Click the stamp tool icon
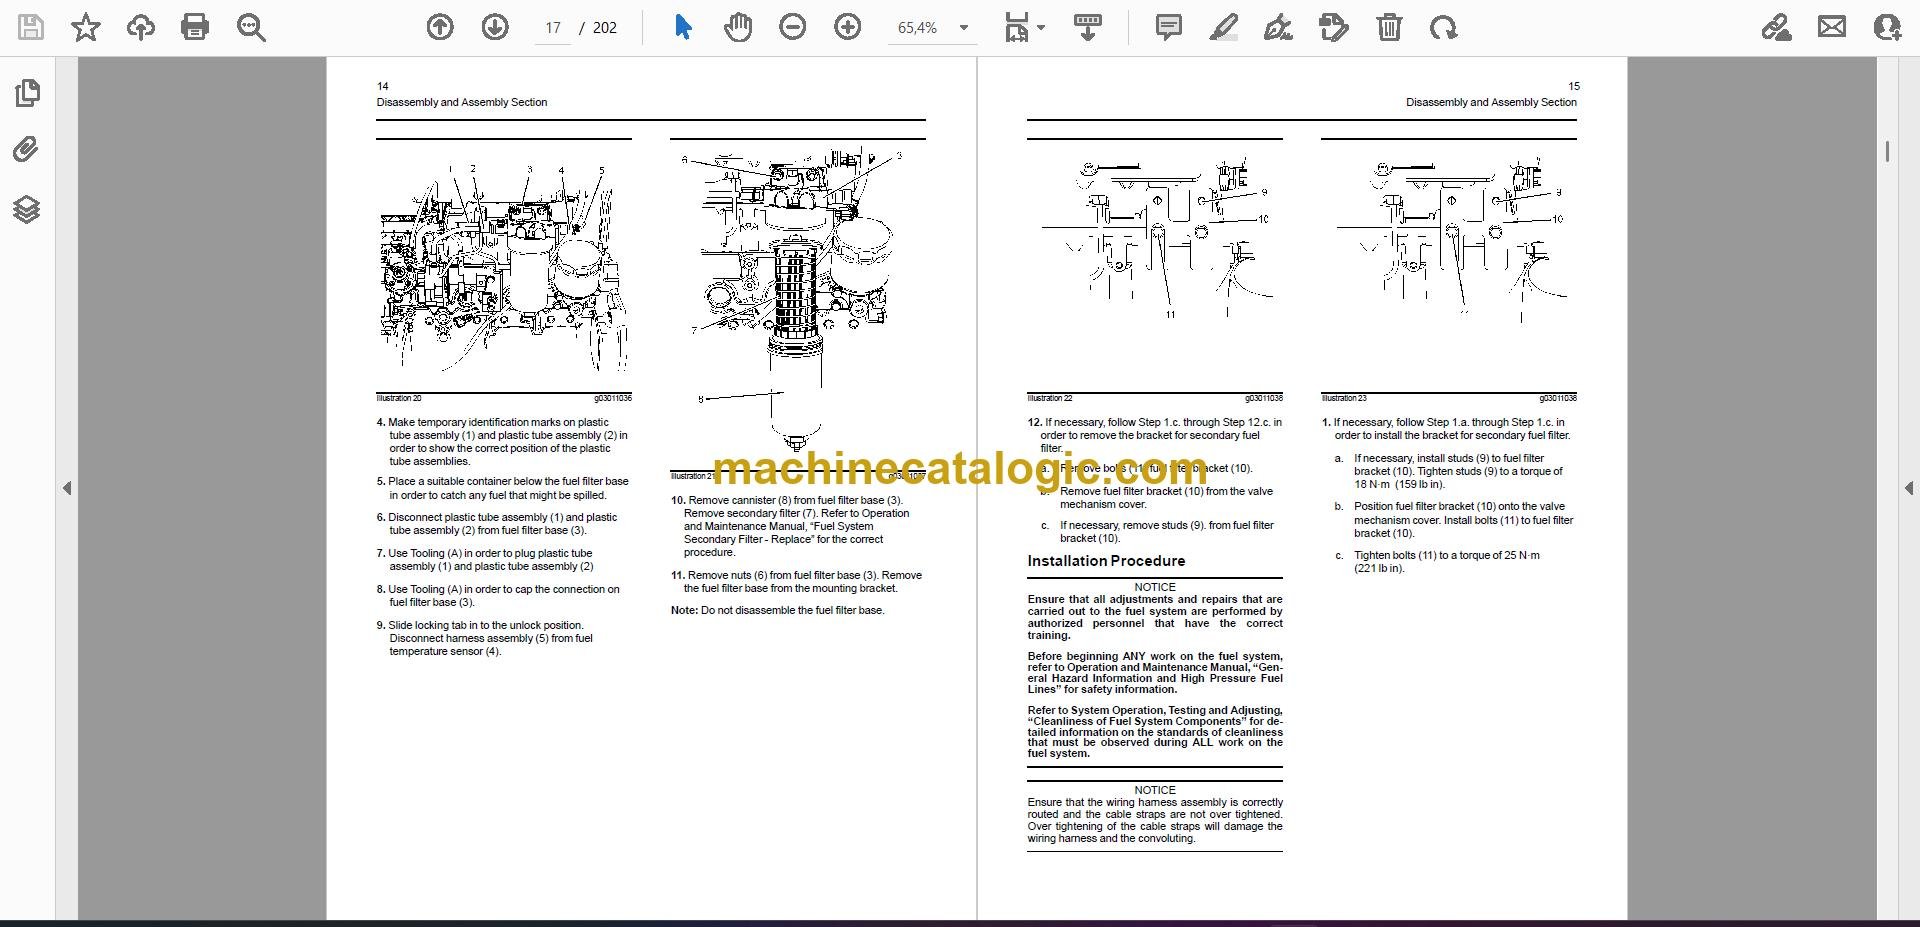The height and width of the screenshot is (927, 1920). 1333,27
